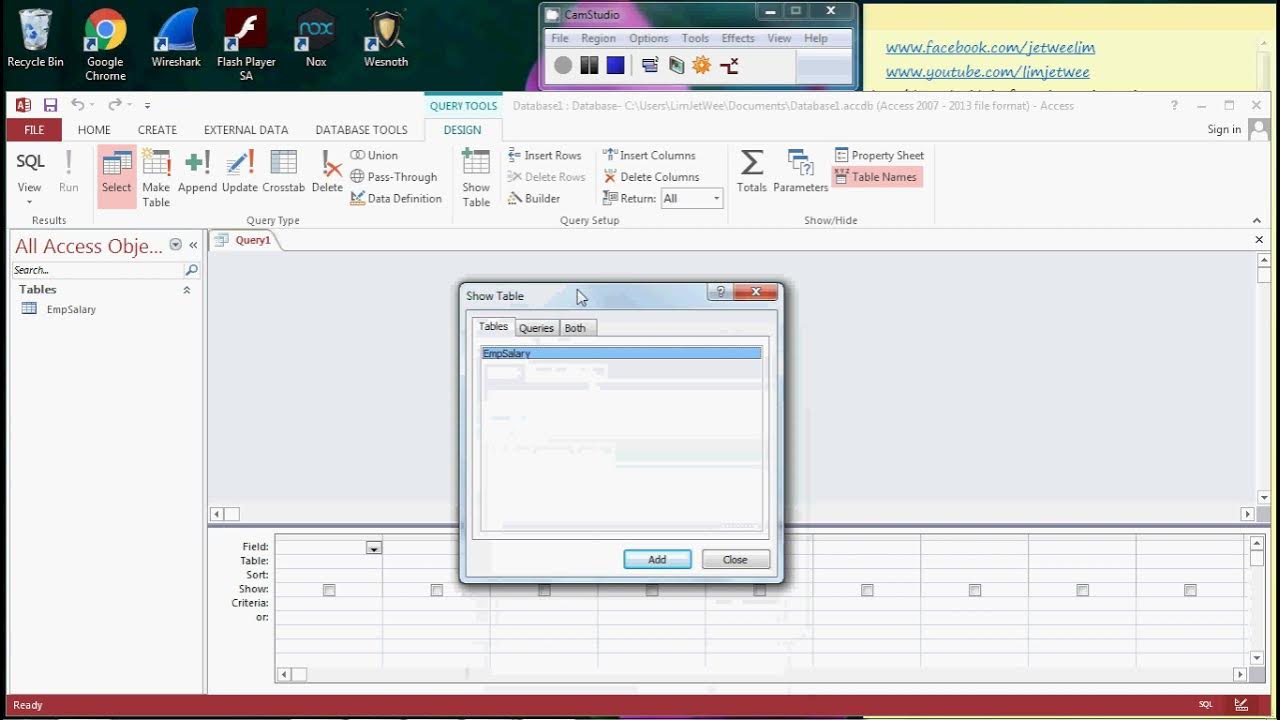Collapse the ribbon with the arrow

(x=1257, y=221)
